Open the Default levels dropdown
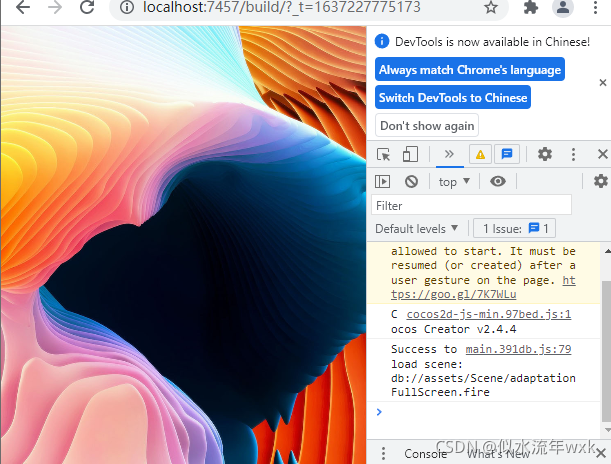This screenshot has width=611, height=464. click(x=417, y=229)
